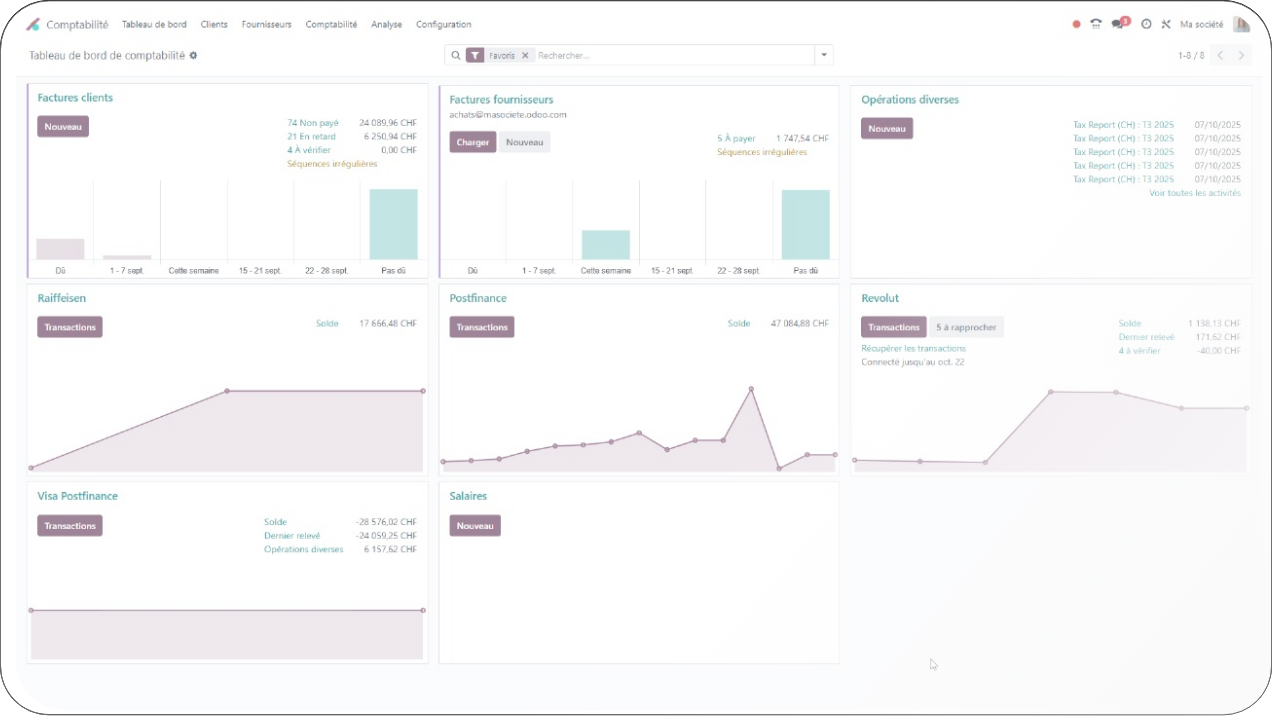The height and width of the screenshot is (716, 1272).
Task: Click the Cette semaine bar in Factures fournisseurs chart
Action: [606, 245]
